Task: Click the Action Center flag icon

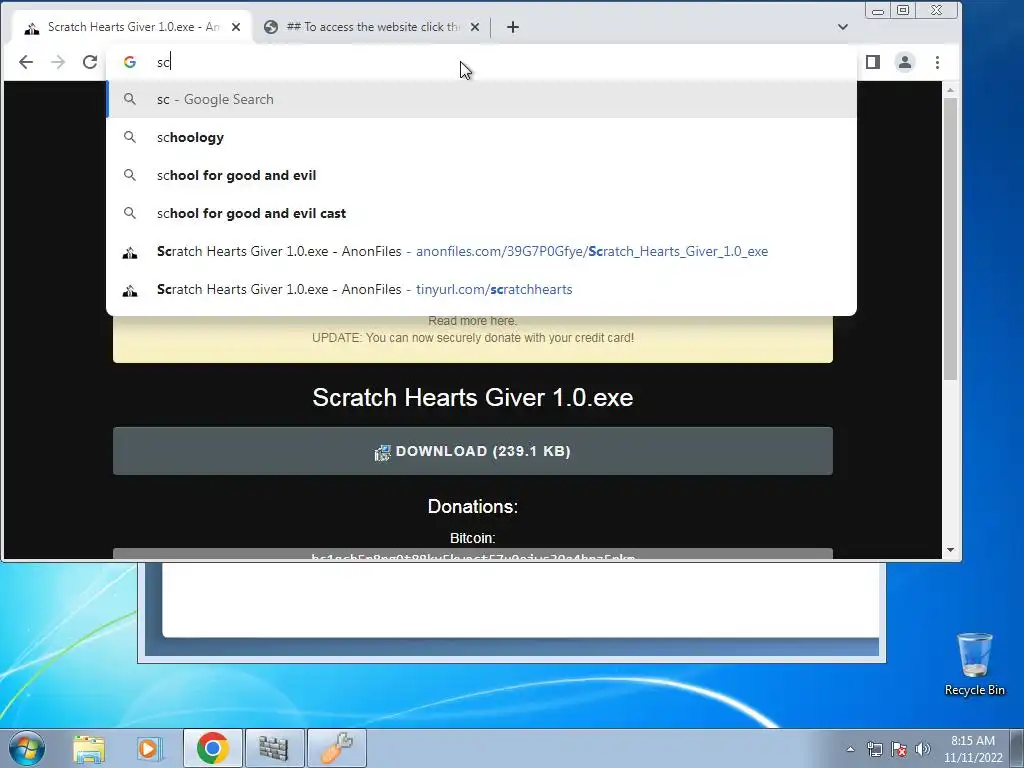Action: tap(899, 749)
